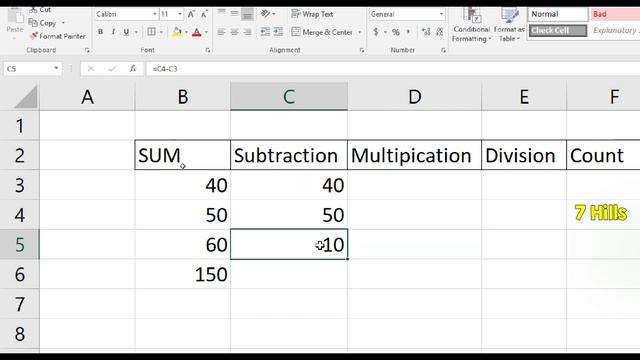
Task: Click the Select All corner triangle
Action: pos(25,98)
